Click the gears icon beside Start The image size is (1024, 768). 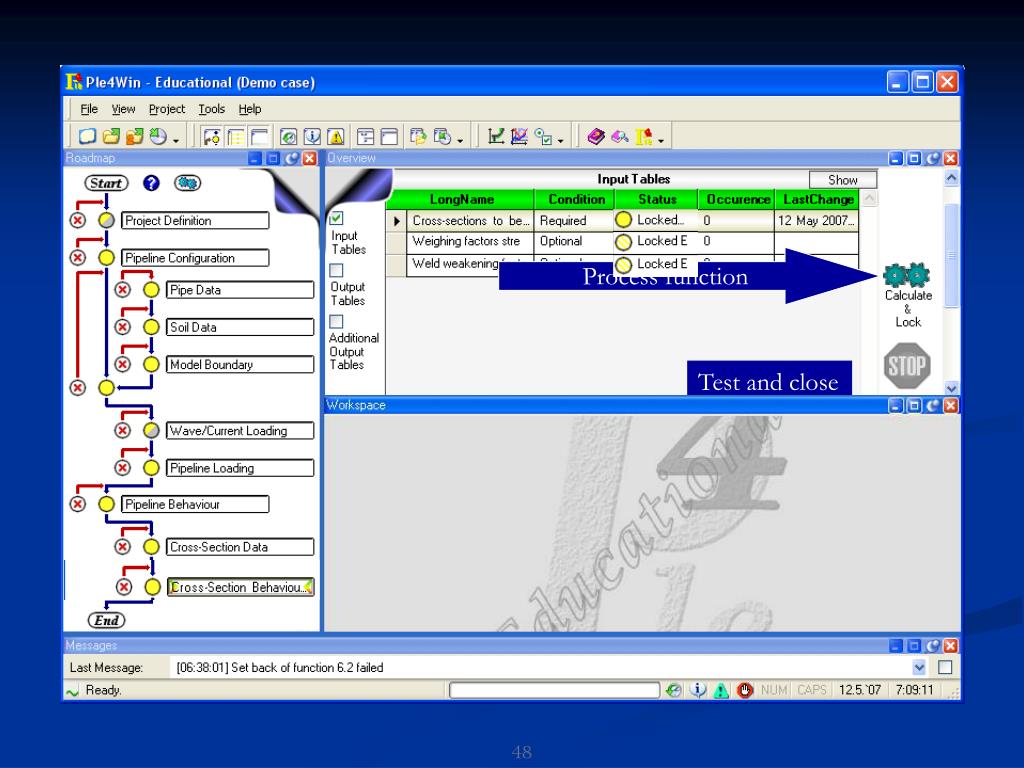click(187, 183)
